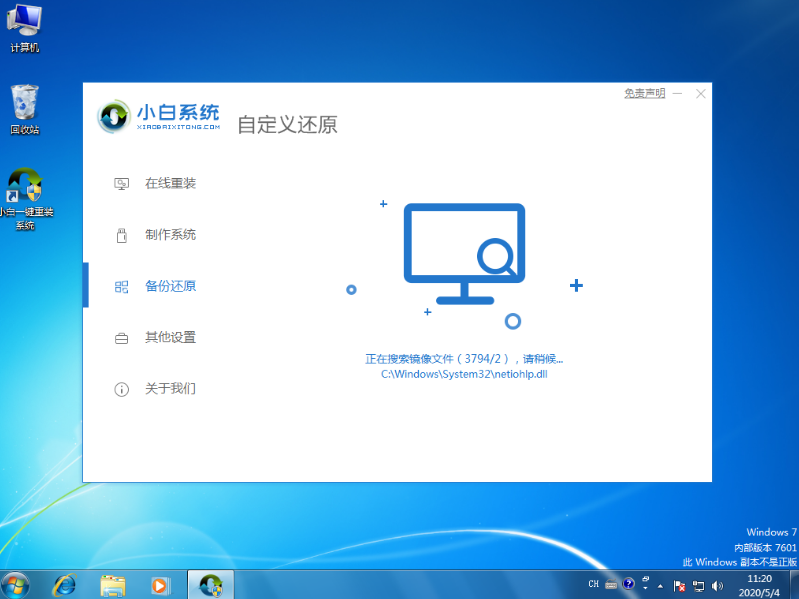This screenshot has height=599, width=799.
Task: Click the 小白 app taskbar button
Action: (210, 584)
